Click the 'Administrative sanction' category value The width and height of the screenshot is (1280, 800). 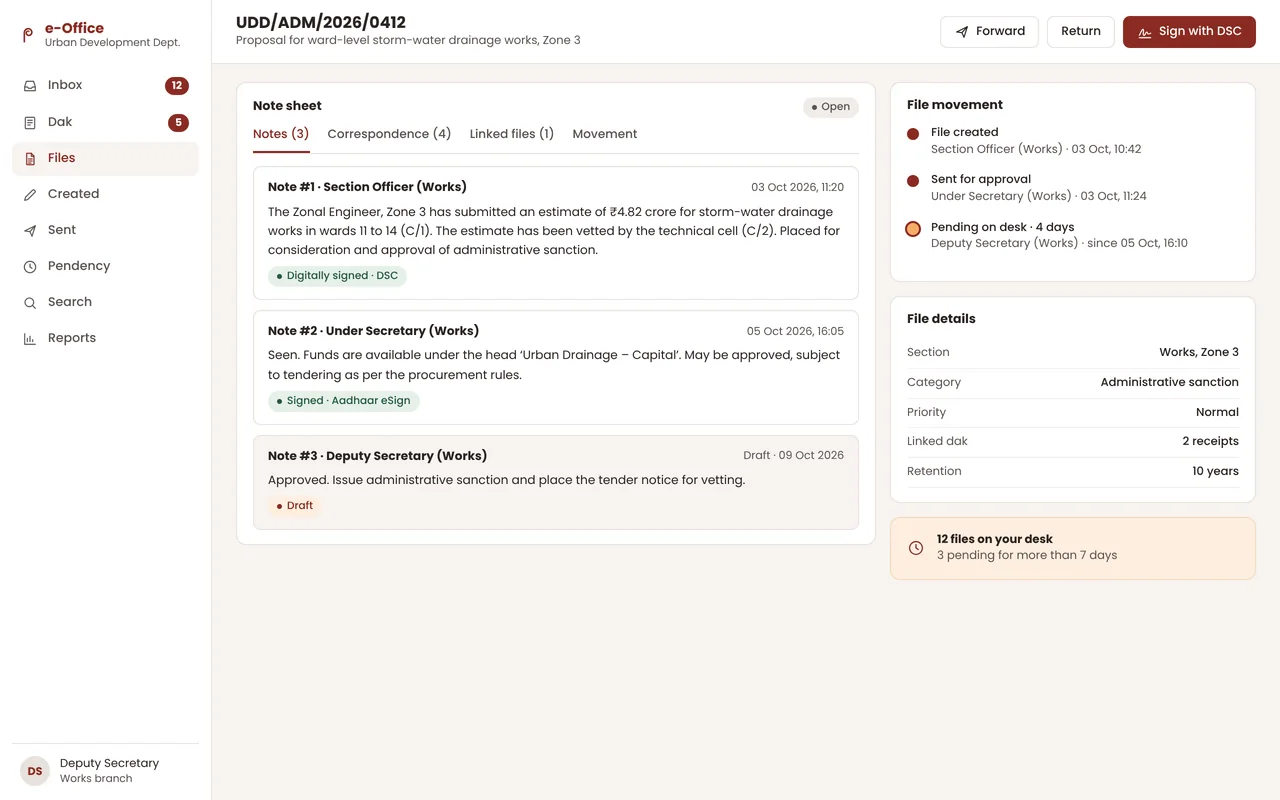pyautogui.click(x=1169, y=382)
